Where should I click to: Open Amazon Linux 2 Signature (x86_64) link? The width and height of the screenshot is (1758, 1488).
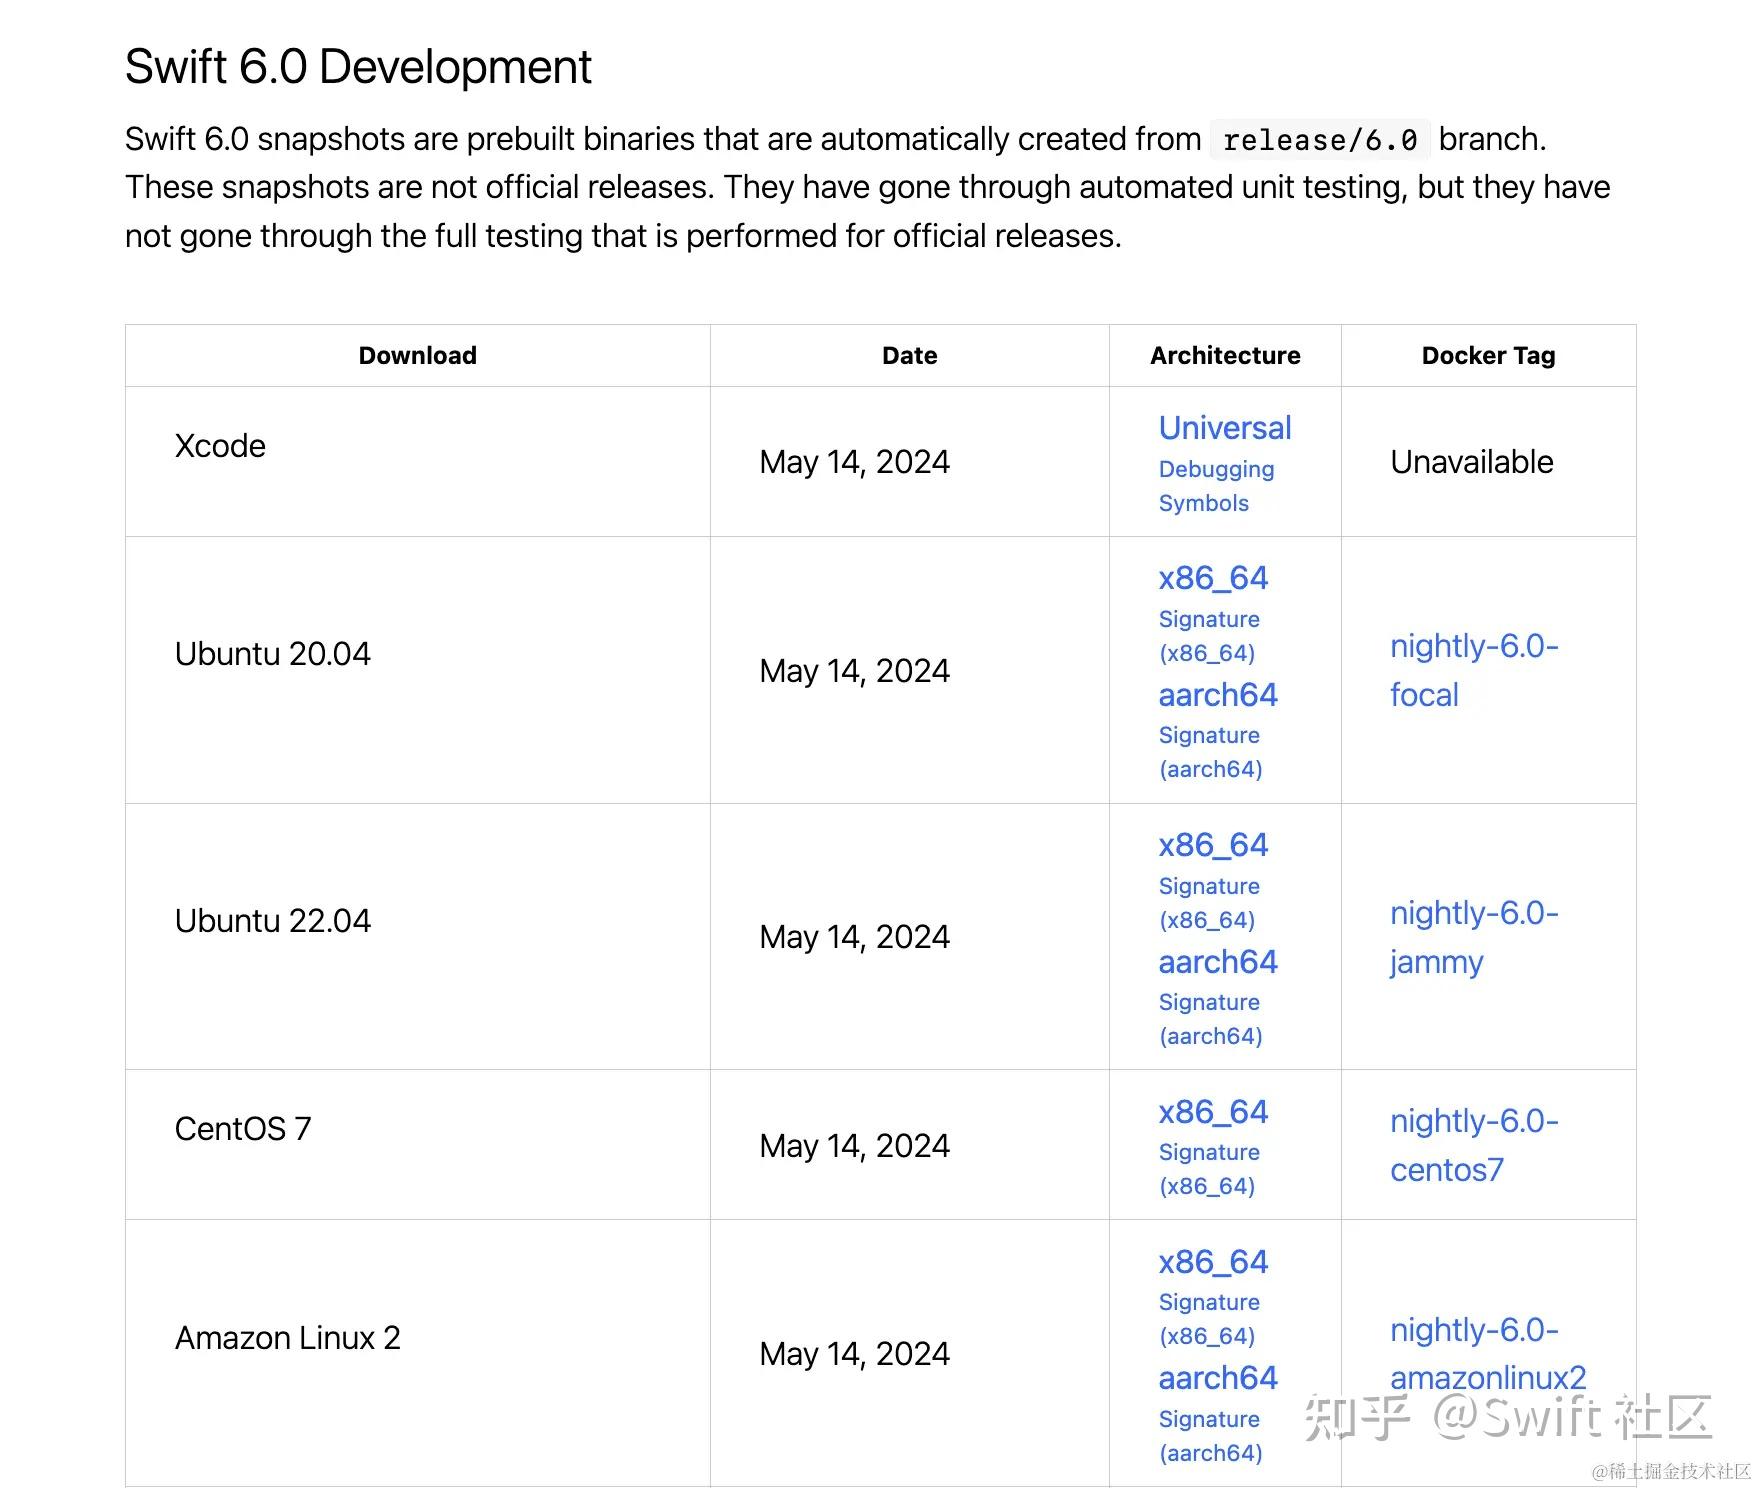(x=1209, y=1319)
